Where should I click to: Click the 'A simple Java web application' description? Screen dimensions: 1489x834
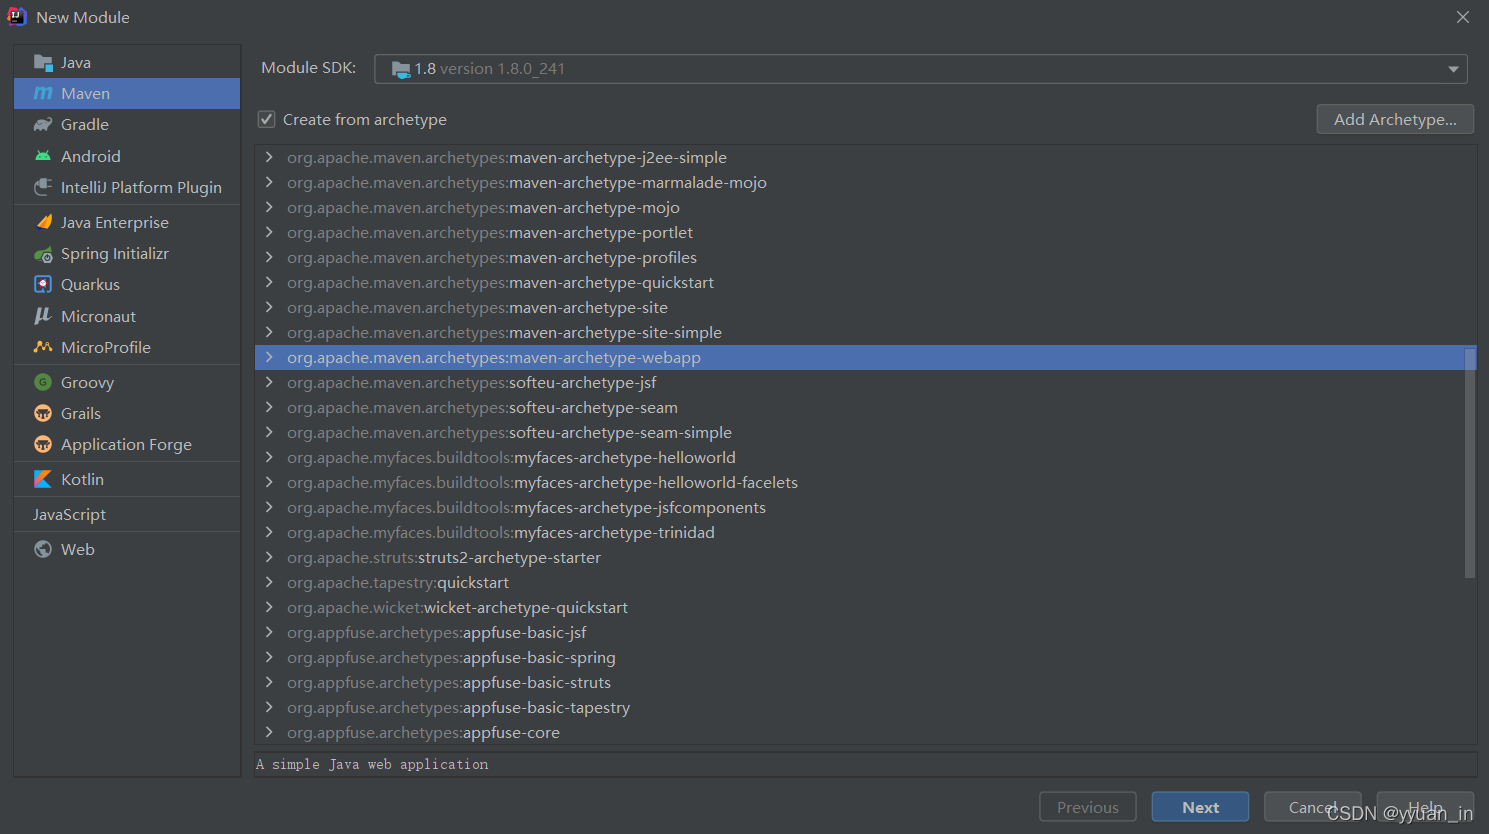click(372, 764)
